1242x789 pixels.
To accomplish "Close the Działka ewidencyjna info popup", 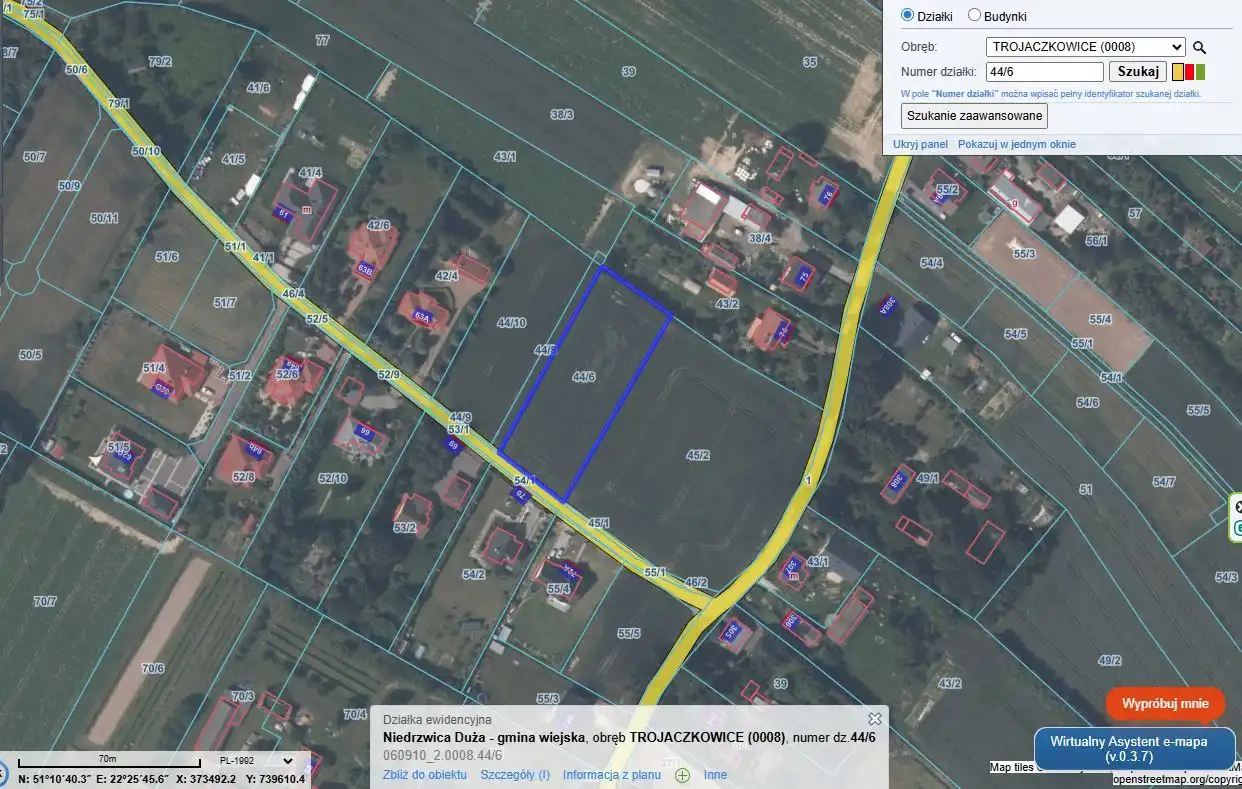I will pyautogui.click(x=875, y=719).
